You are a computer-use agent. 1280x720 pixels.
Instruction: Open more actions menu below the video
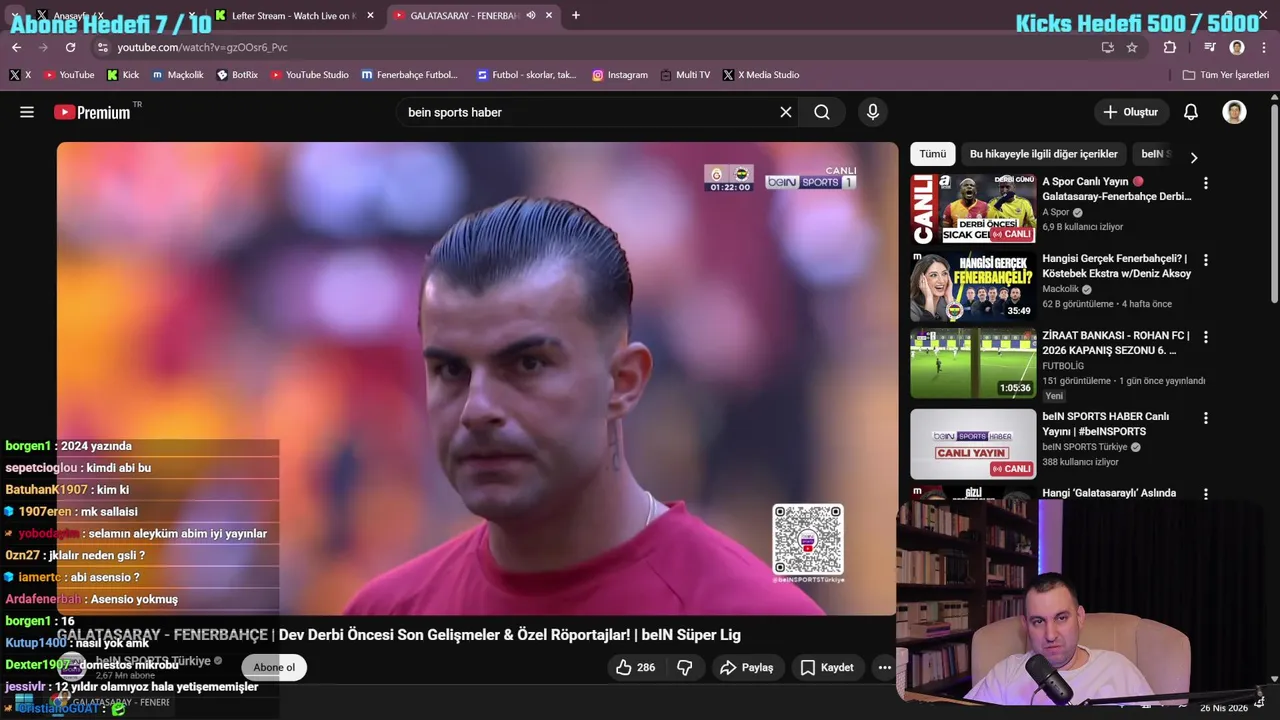coord(884,667)
